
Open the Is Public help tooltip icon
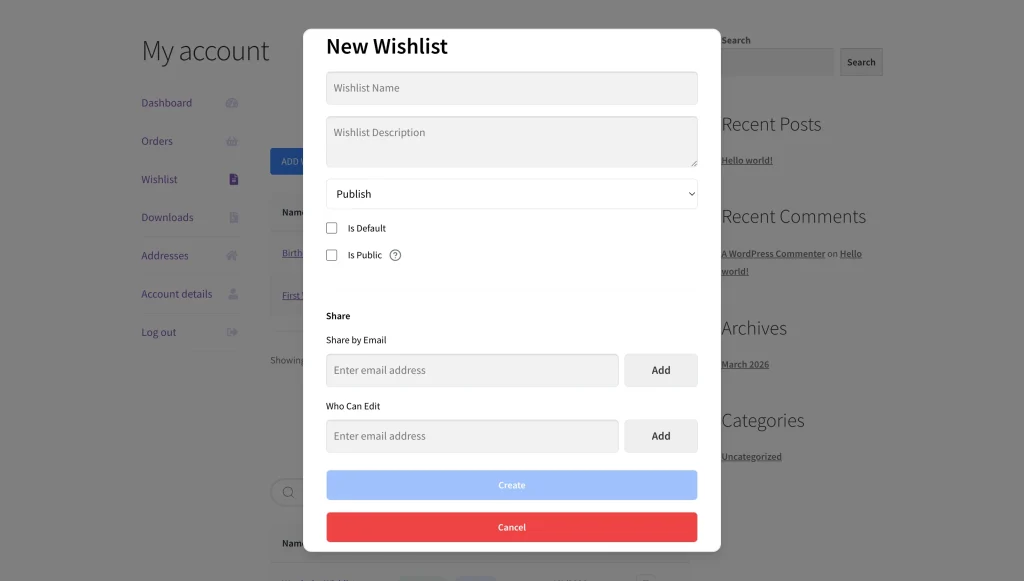pyautogui.click(x=395, y=255)
